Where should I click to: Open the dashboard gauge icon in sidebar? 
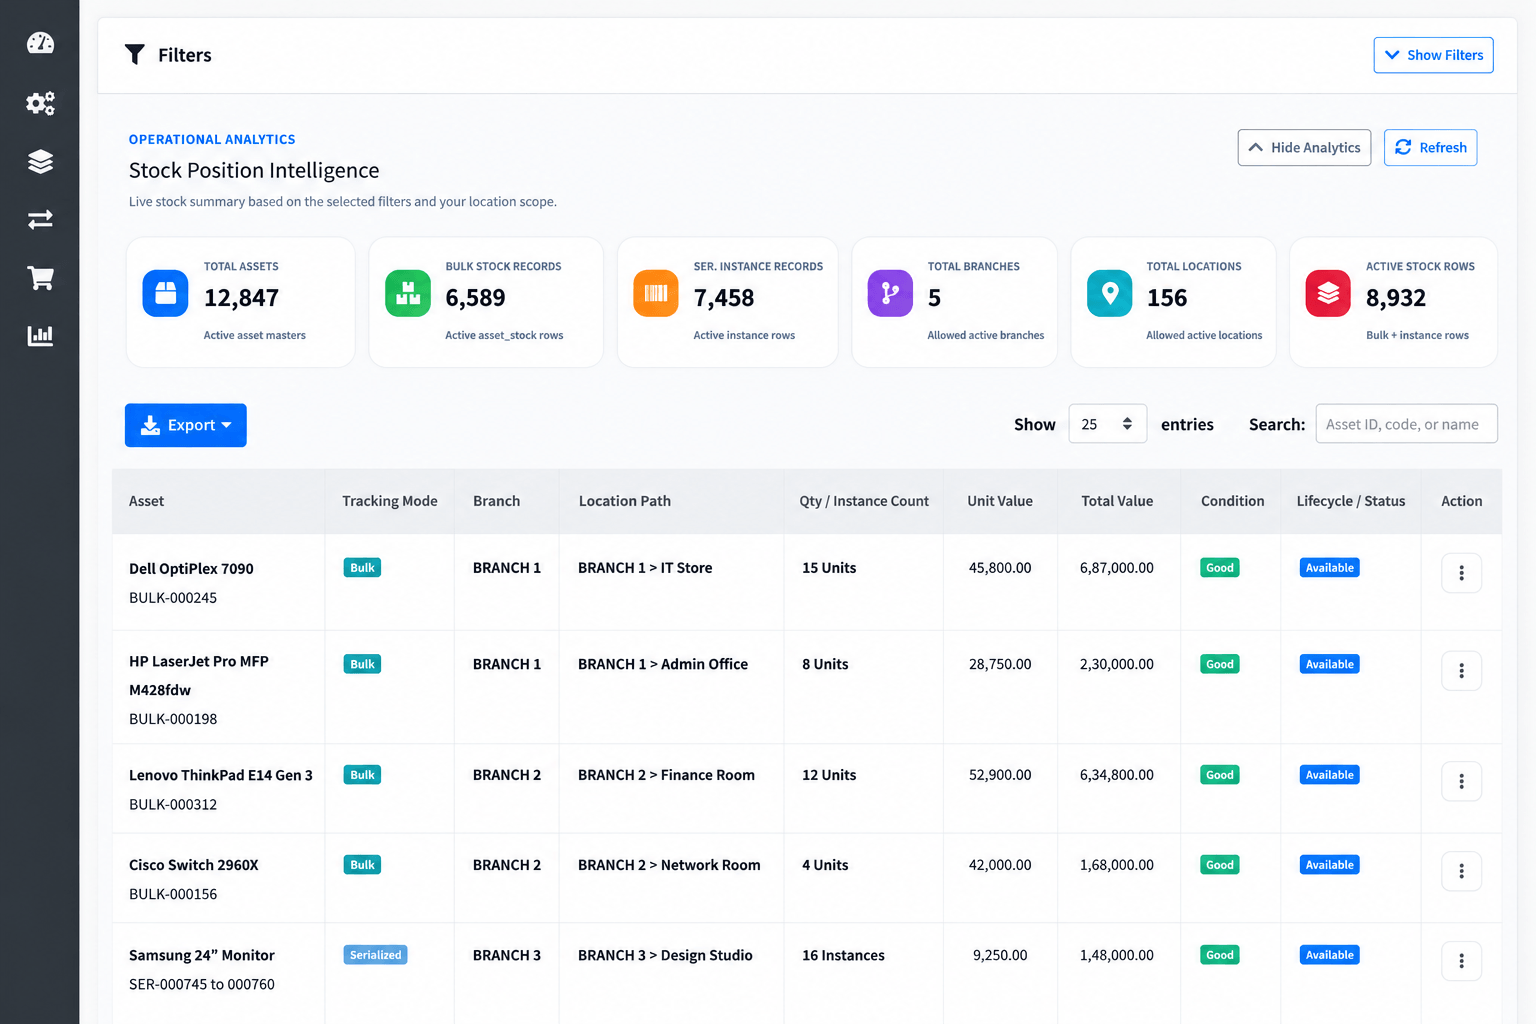(40, 43)
